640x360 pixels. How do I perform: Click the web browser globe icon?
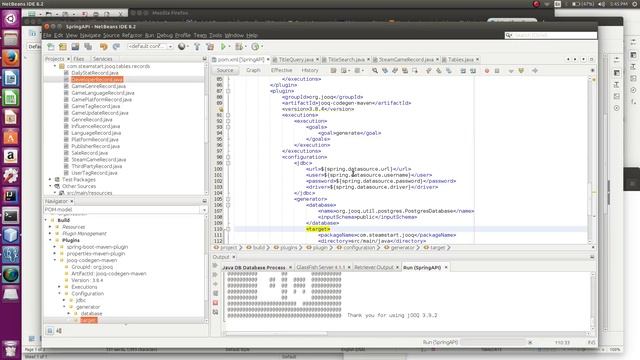(x=182, y=47)
